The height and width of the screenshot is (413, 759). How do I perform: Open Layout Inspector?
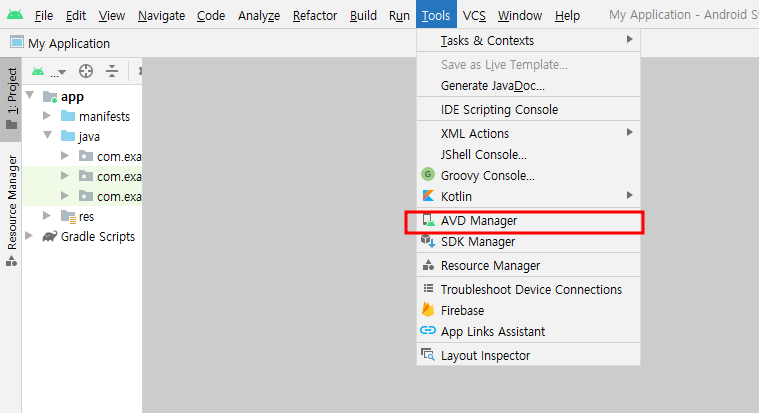point(528,356)
